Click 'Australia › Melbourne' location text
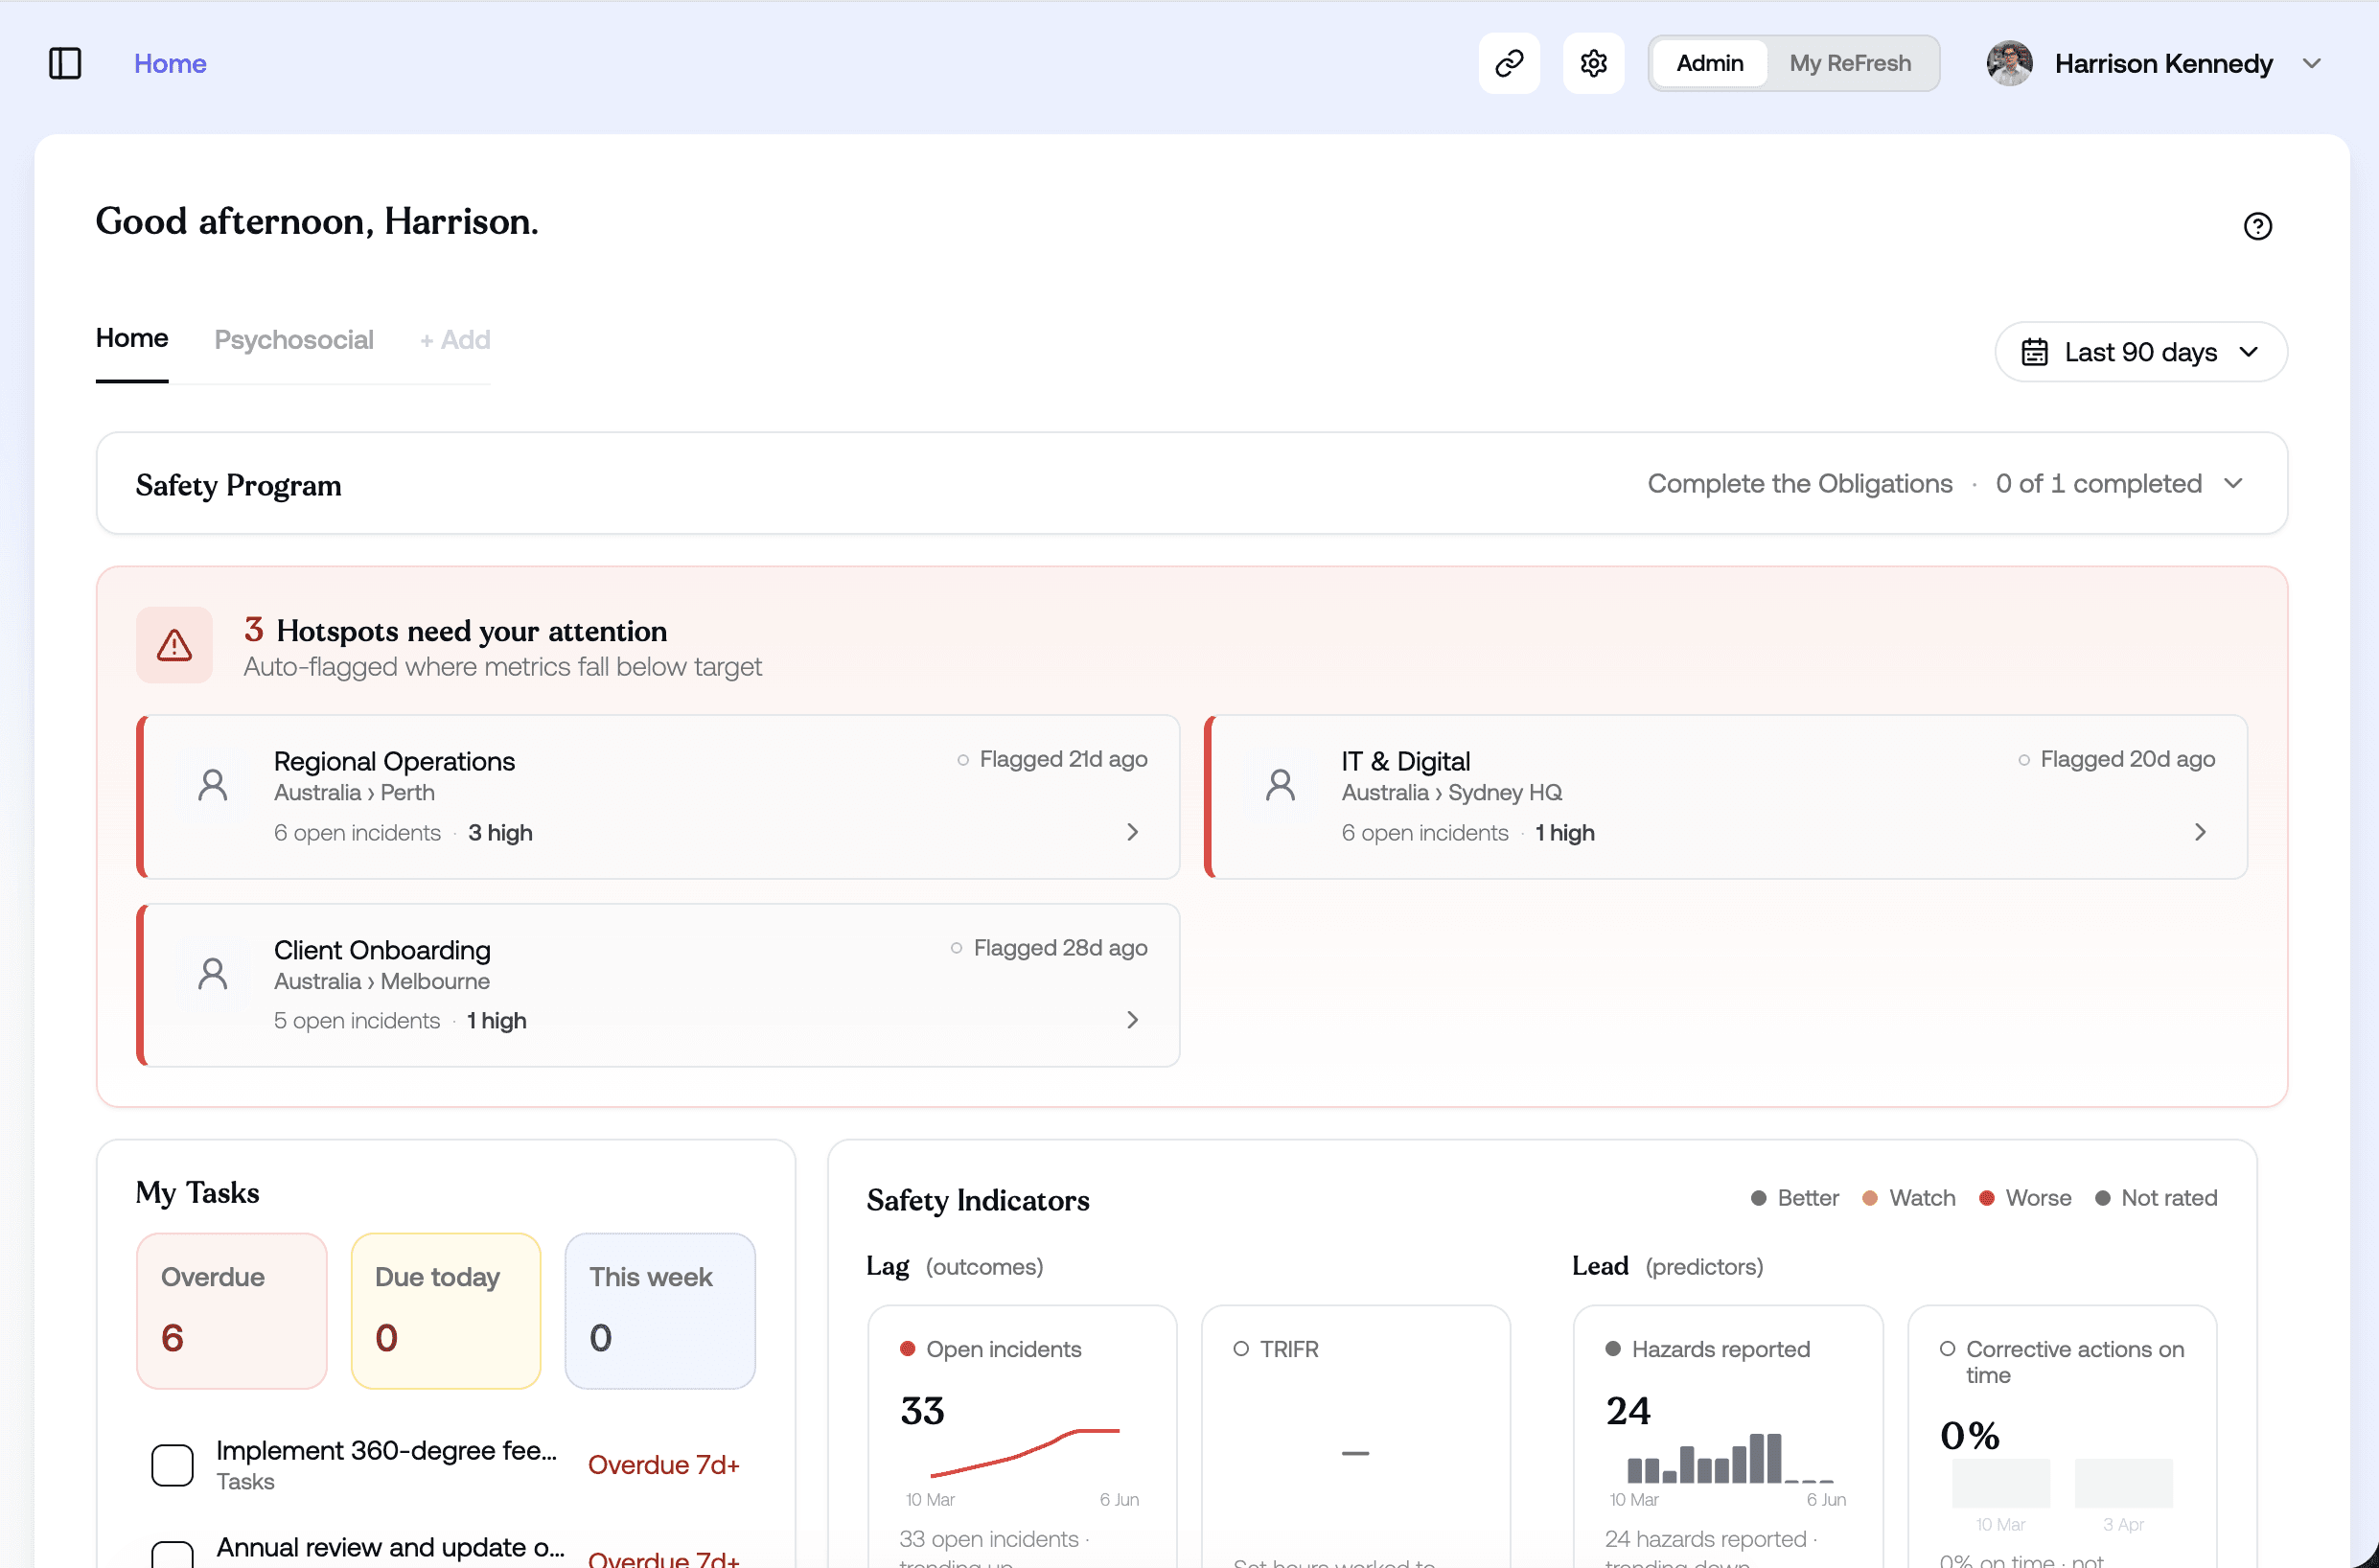Image resolution: width=2379 pixels, height=1568 pixels. tap(382, 981)
